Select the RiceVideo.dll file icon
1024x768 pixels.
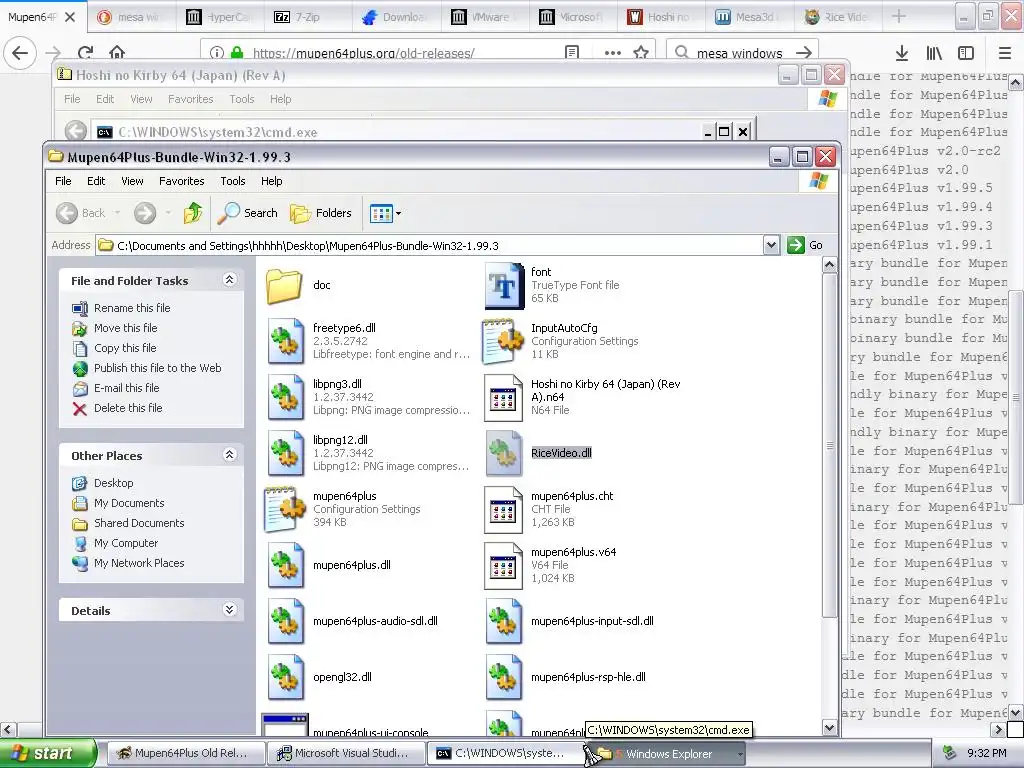tap(504, 453)
